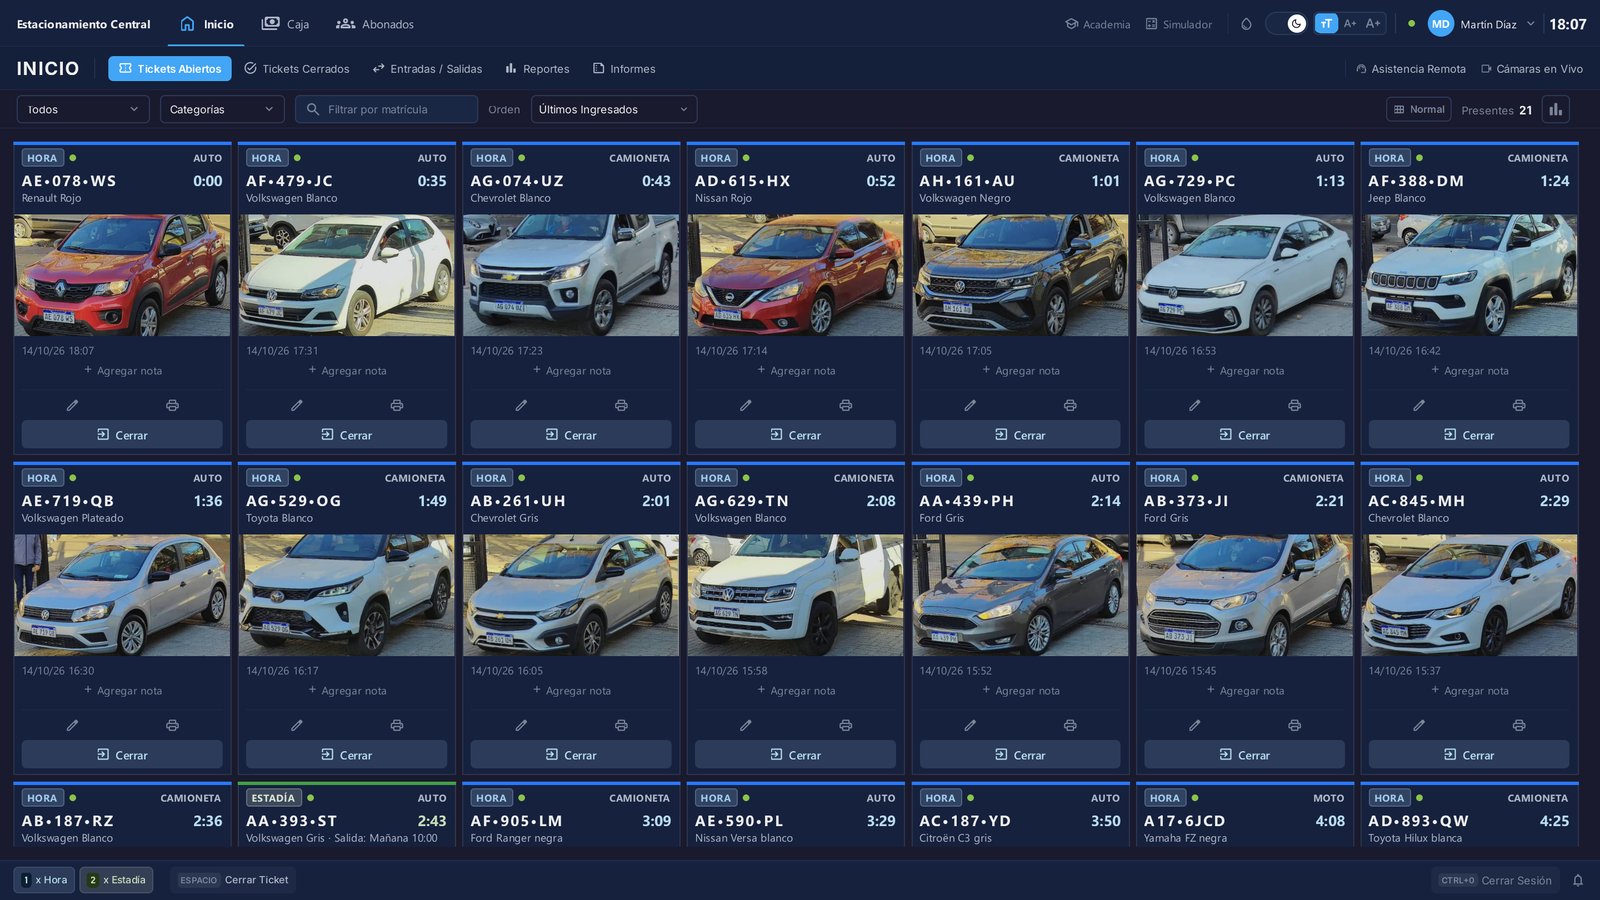The height and width of the screenshot is (900, 1600).
Task: Open the Academia link
Action: (1098, 24)
